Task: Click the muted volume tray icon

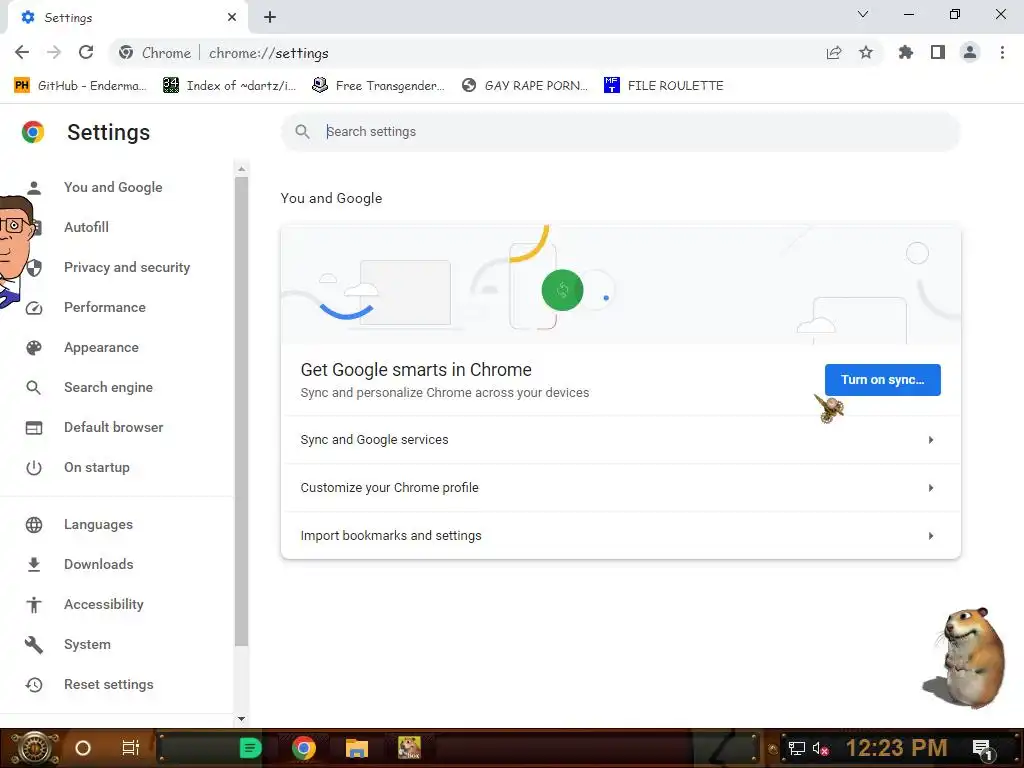Action: click(821, 748)
